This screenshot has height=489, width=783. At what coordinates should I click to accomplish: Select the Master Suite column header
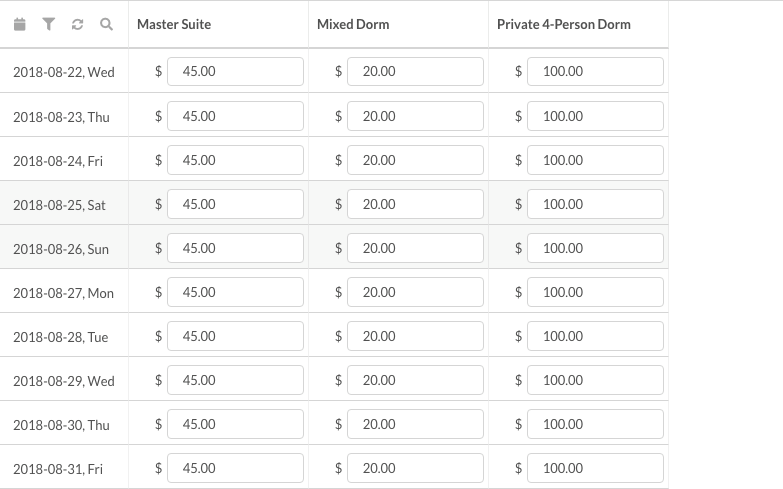tap(174, 24)
